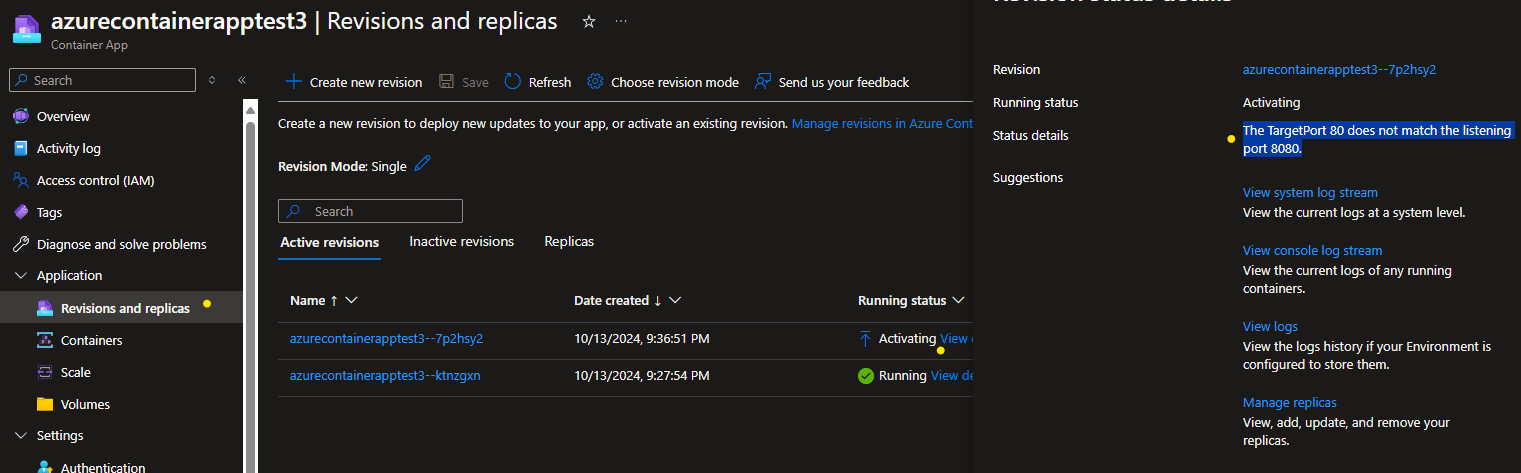Open the Date created column dropdown chevron
Image resolution: width=1521 pixels, height=473 pixels.
[x=675, y=300]
